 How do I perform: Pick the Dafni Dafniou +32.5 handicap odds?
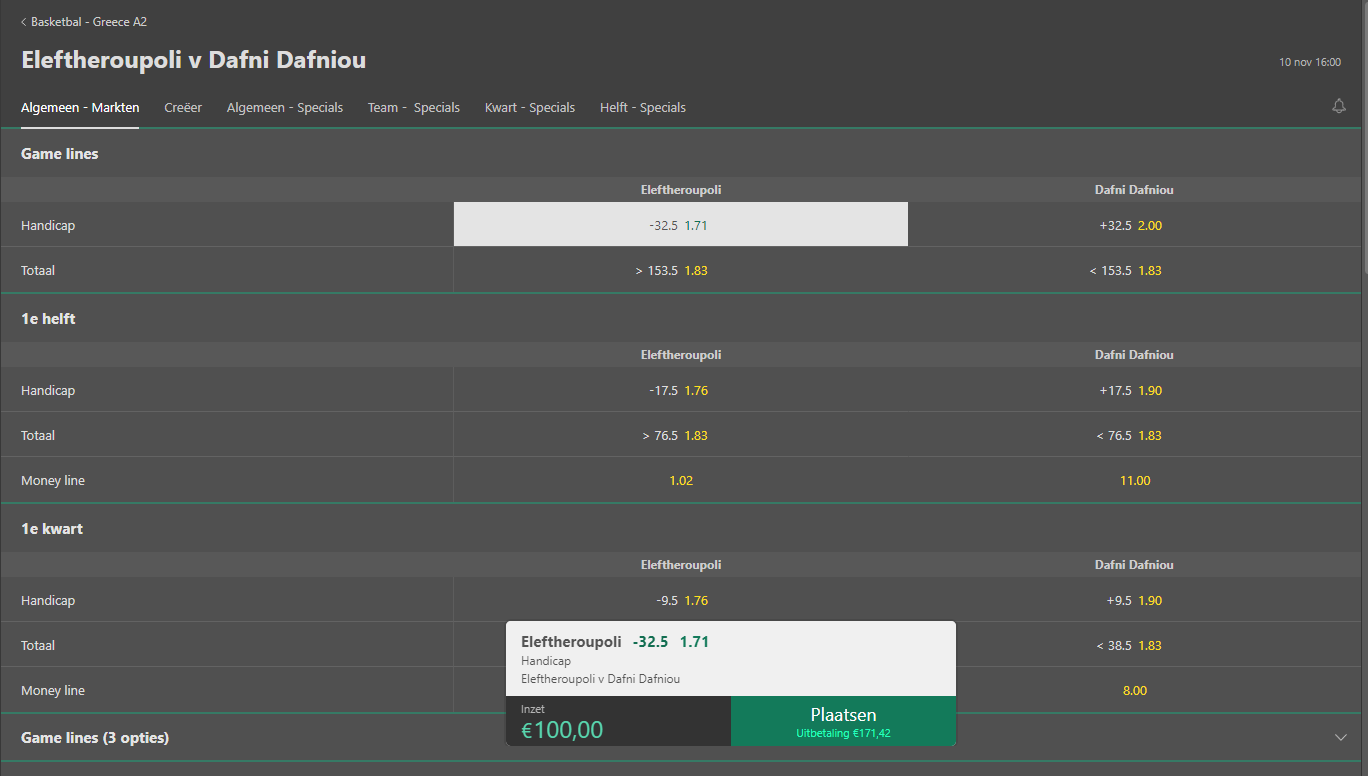click(x=1135, y=225)
